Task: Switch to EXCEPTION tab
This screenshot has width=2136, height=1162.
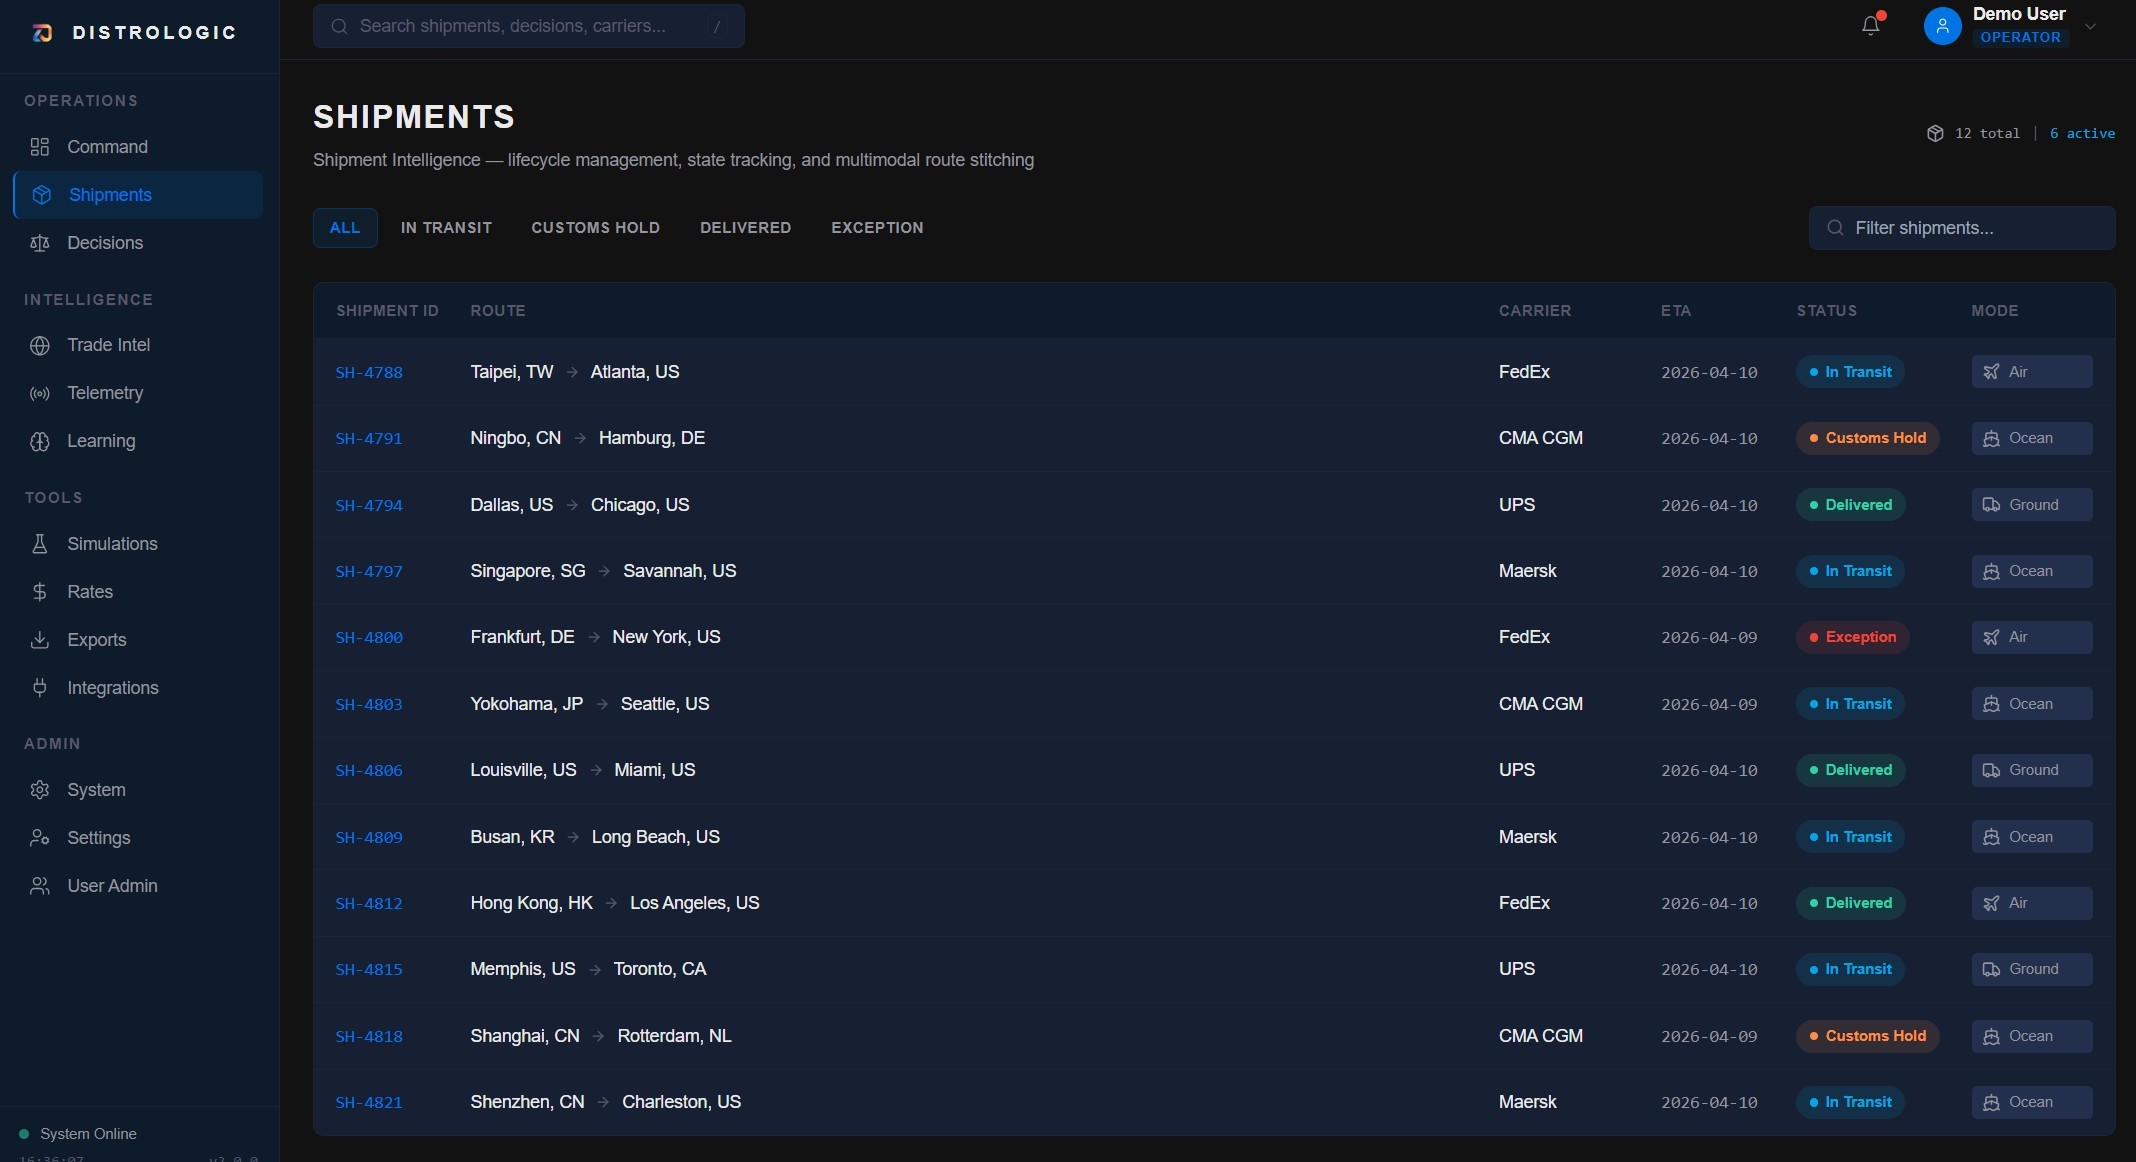Action: pos(878,228)
